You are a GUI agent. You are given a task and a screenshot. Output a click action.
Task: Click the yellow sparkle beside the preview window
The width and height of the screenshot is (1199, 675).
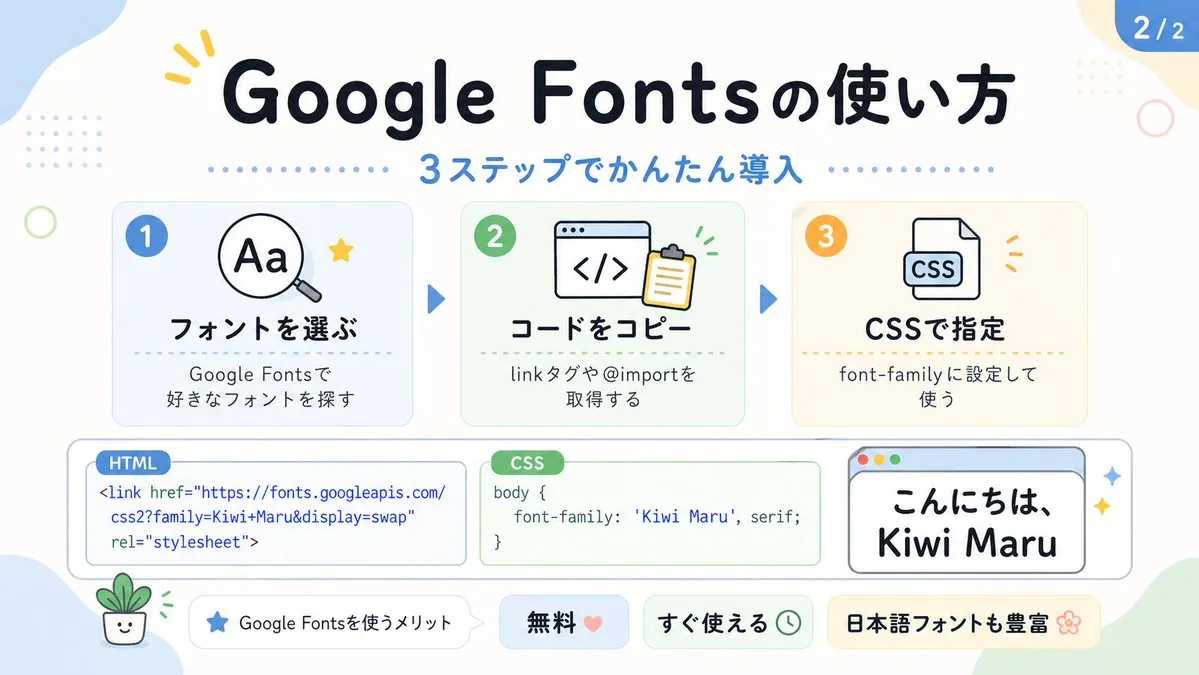1102,505
